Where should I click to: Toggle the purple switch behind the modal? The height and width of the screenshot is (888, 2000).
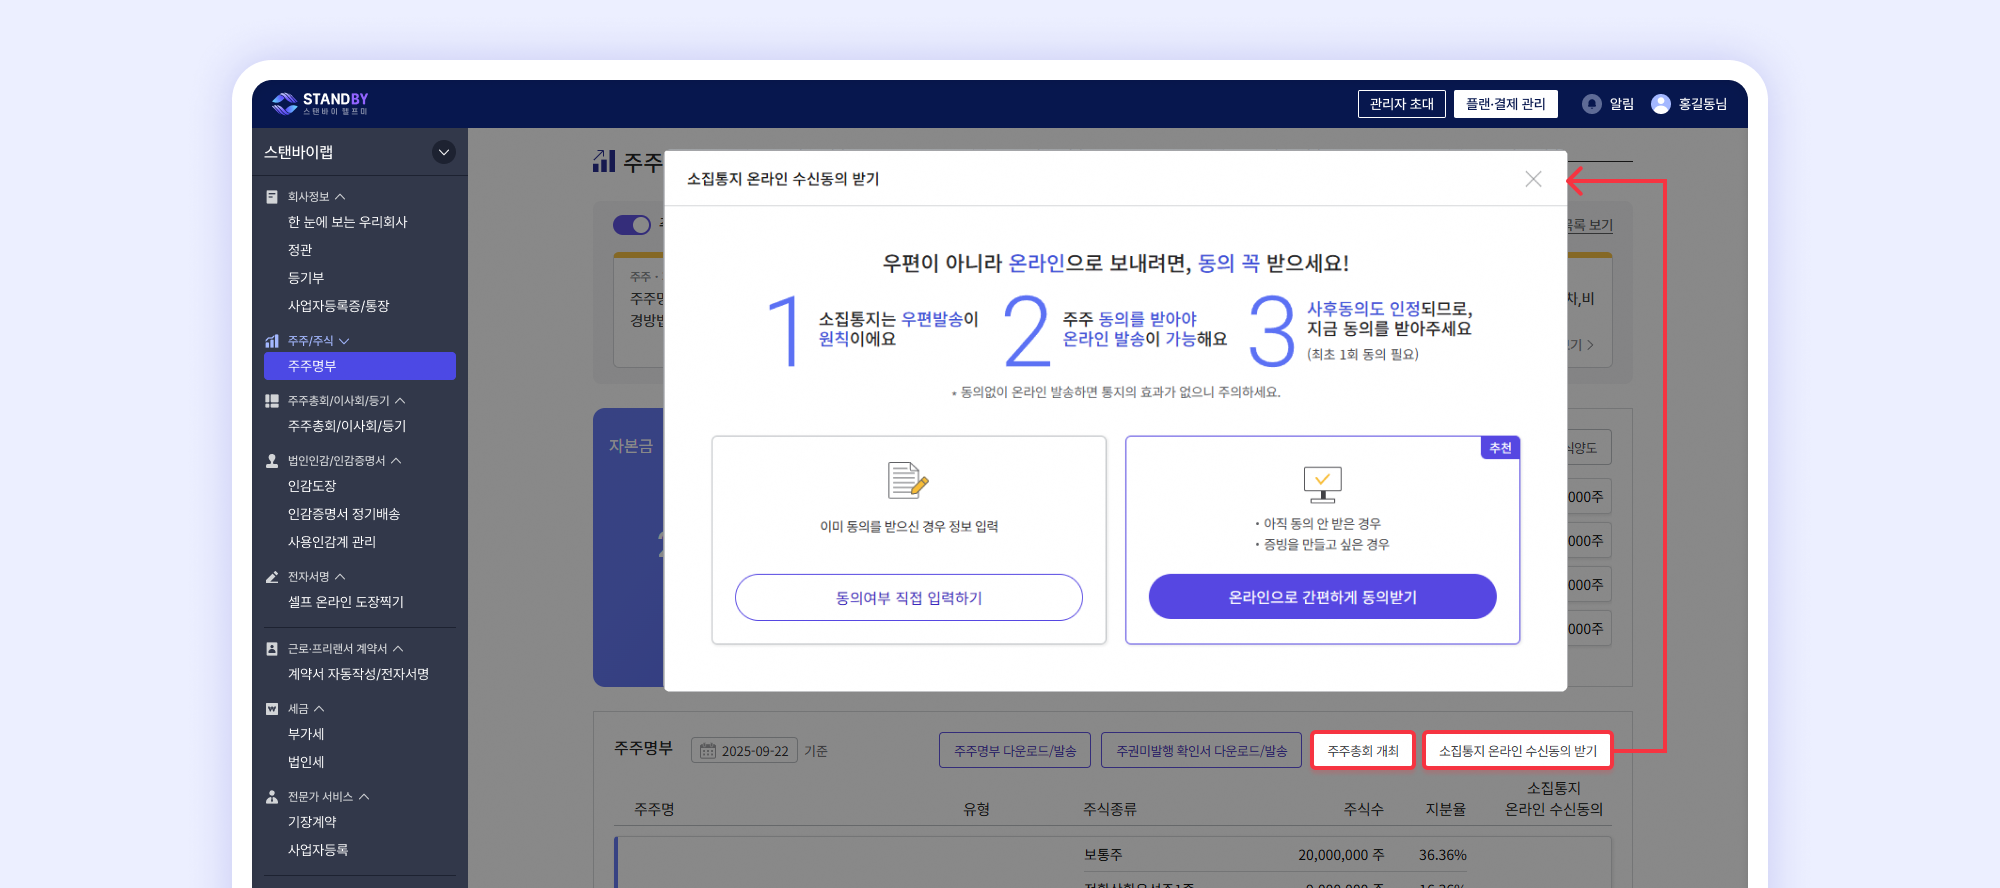point(632,225)
